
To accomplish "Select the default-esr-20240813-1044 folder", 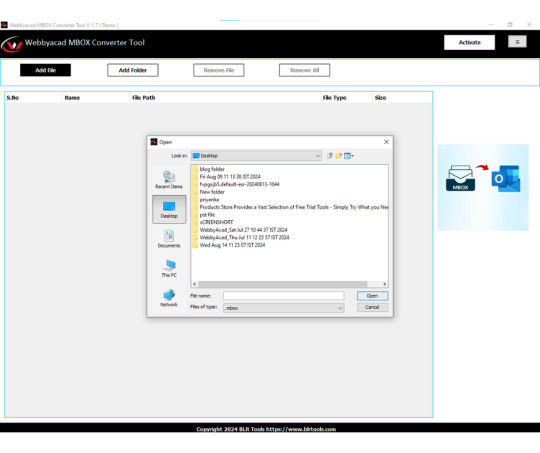I will [236, 184].
